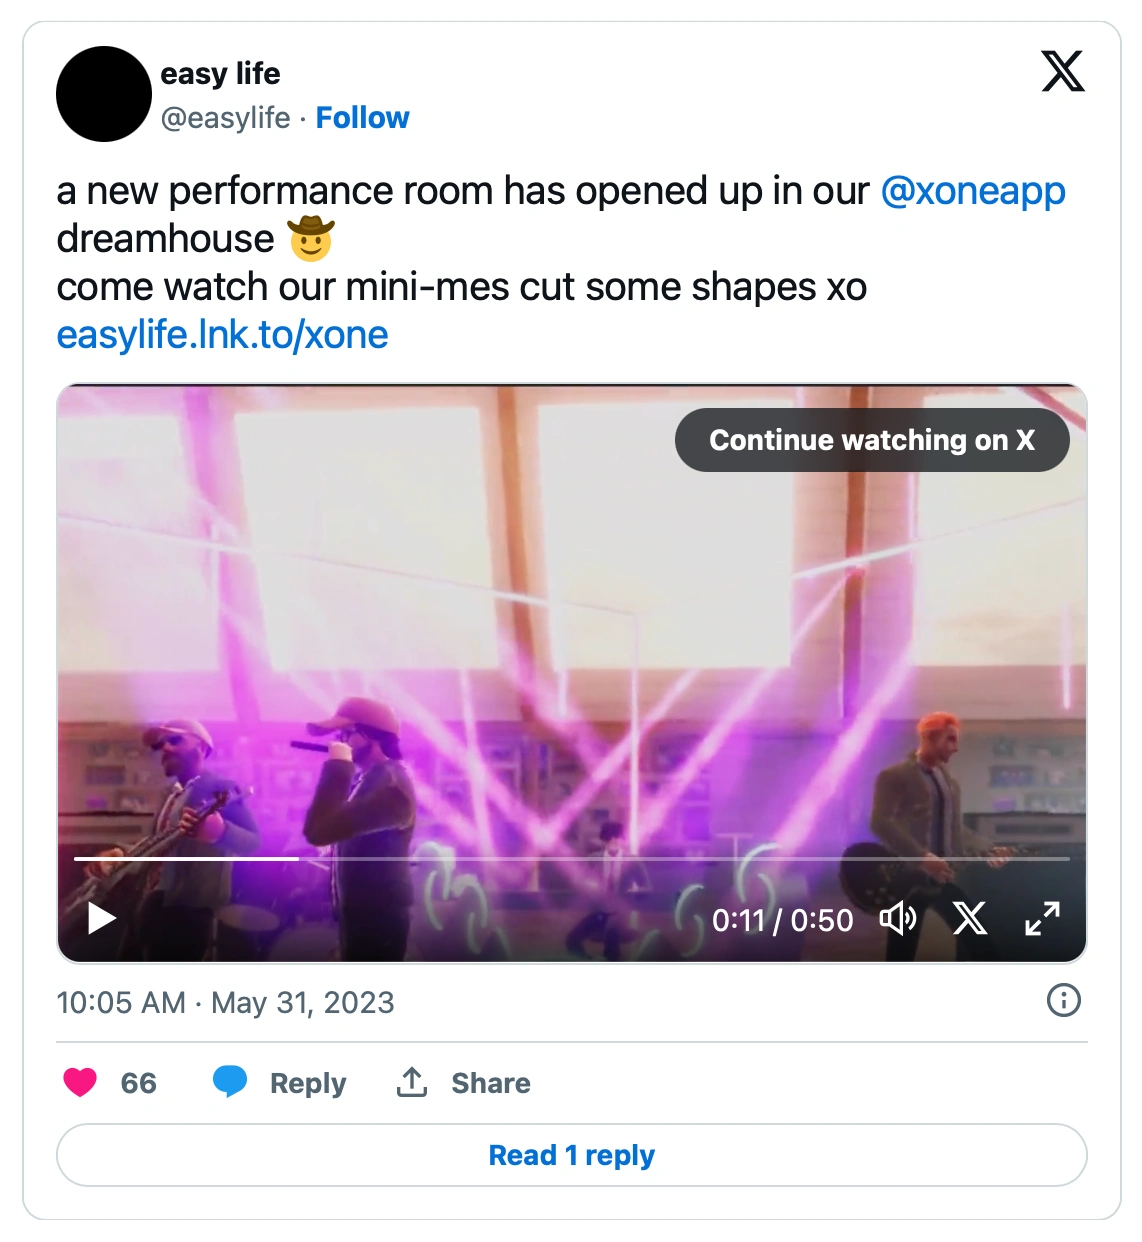Open the @xoneapp mention link

pos(973,191)
